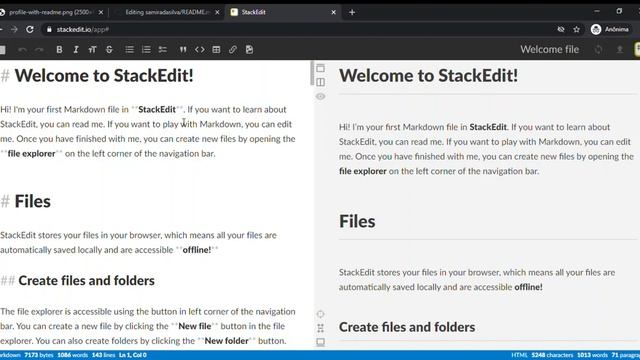
Task: Click the '1013 words' HTML status entry
Action: coord(592,355)
